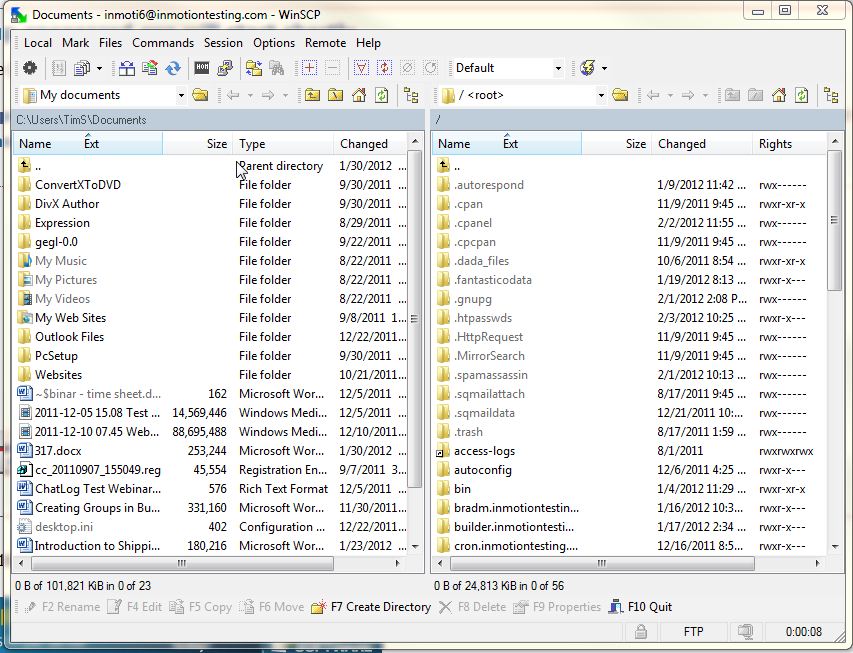Open local parent directory toolbar icon
The height and width of the screenshot is (653, 853).
click(312, 95)
